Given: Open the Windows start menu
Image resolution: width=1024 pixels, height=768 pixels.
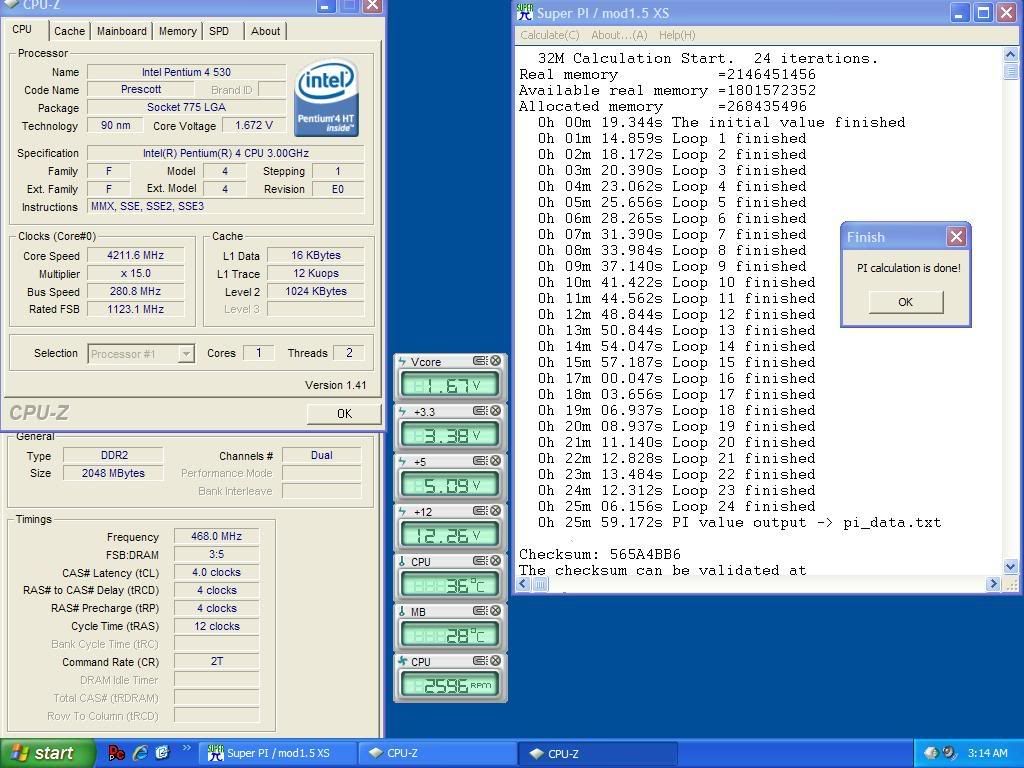Looking at the screenshot, I should coord(47,754).
